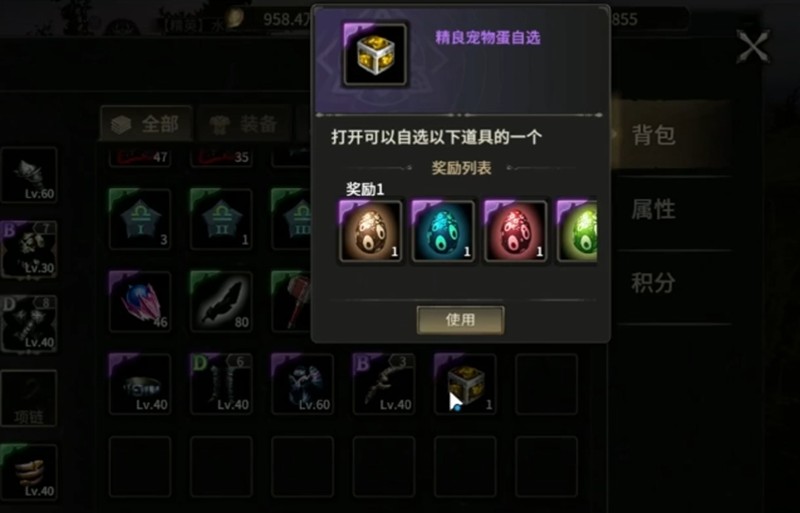Click the golden box icon in popup header
Viewport: 800px width, 513px height.
(x=375, y=55)
